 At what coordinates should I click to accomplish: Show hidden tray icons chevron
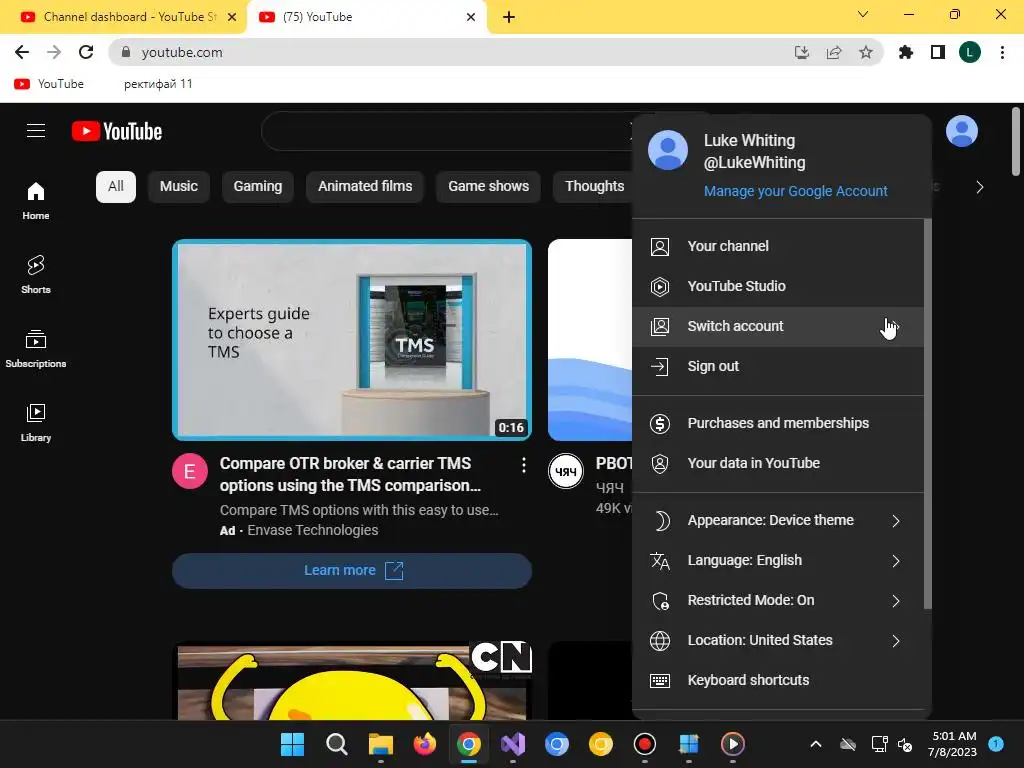pos(816,744)
